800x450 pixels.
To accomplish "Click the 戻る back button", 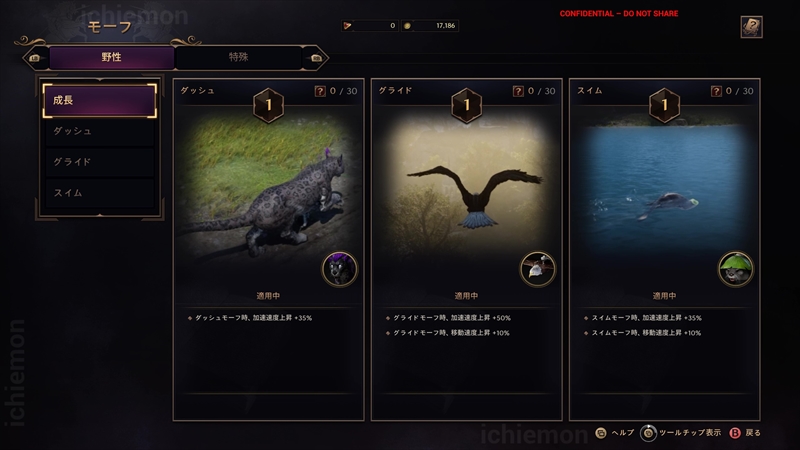I will (x=745, y=433).
